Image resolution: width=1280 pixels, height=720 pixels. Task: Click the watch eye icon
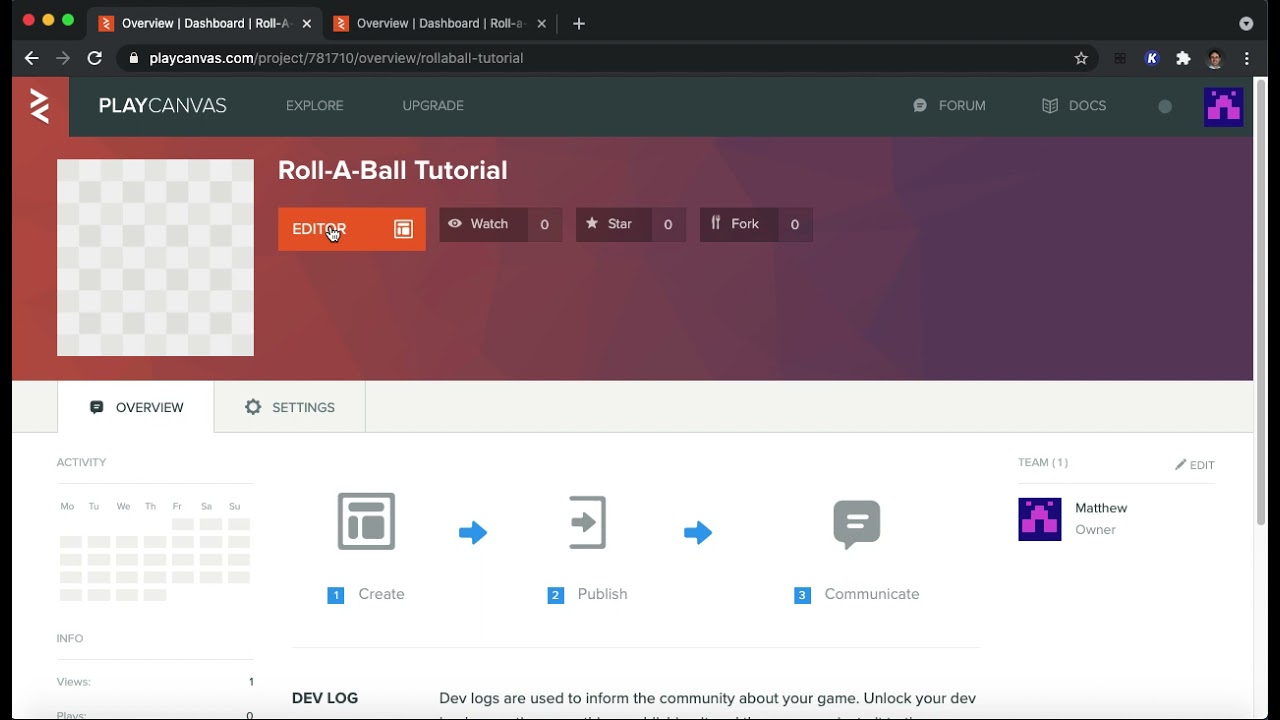(455, 224)
